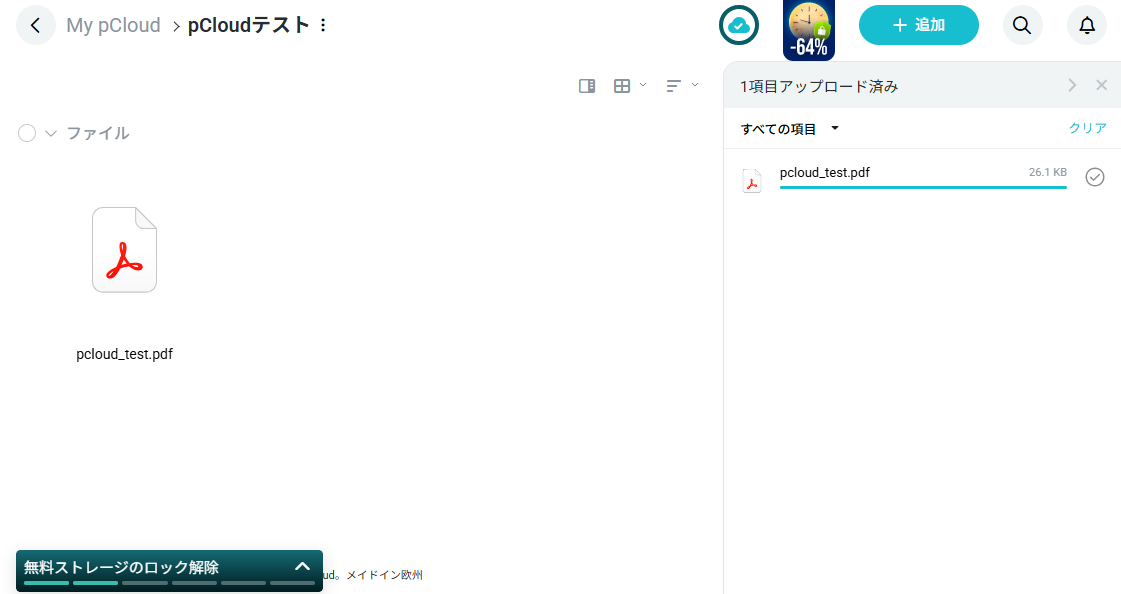Viewport: 1121px width, 594px height.
Task: Expand the 無料ストレージのロック解除 banner
Action: (x=302, y=566)
